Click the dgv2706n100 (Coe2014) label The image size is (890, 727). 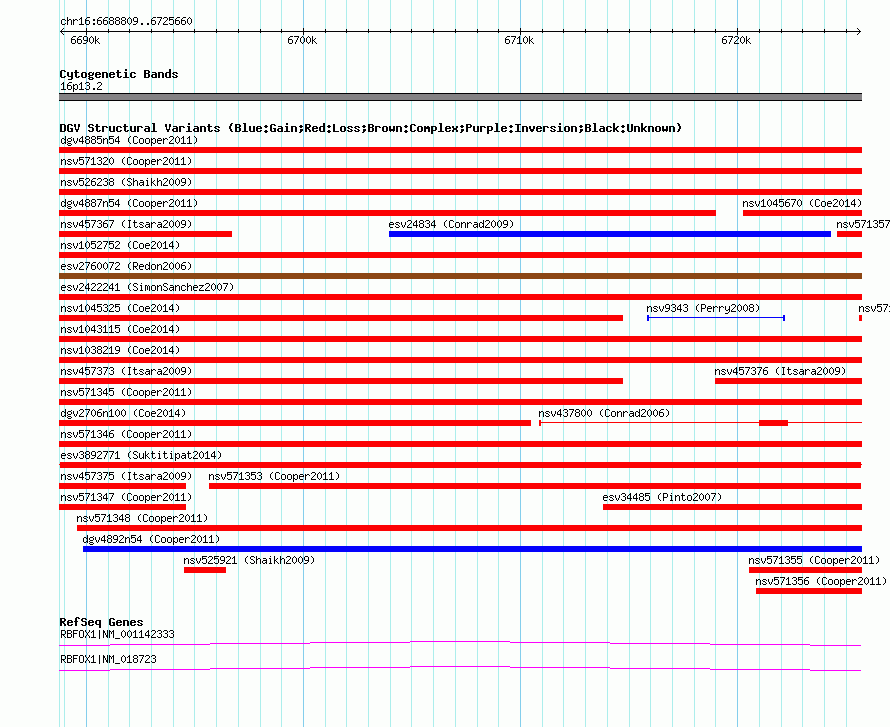click(x=123, y=414)
